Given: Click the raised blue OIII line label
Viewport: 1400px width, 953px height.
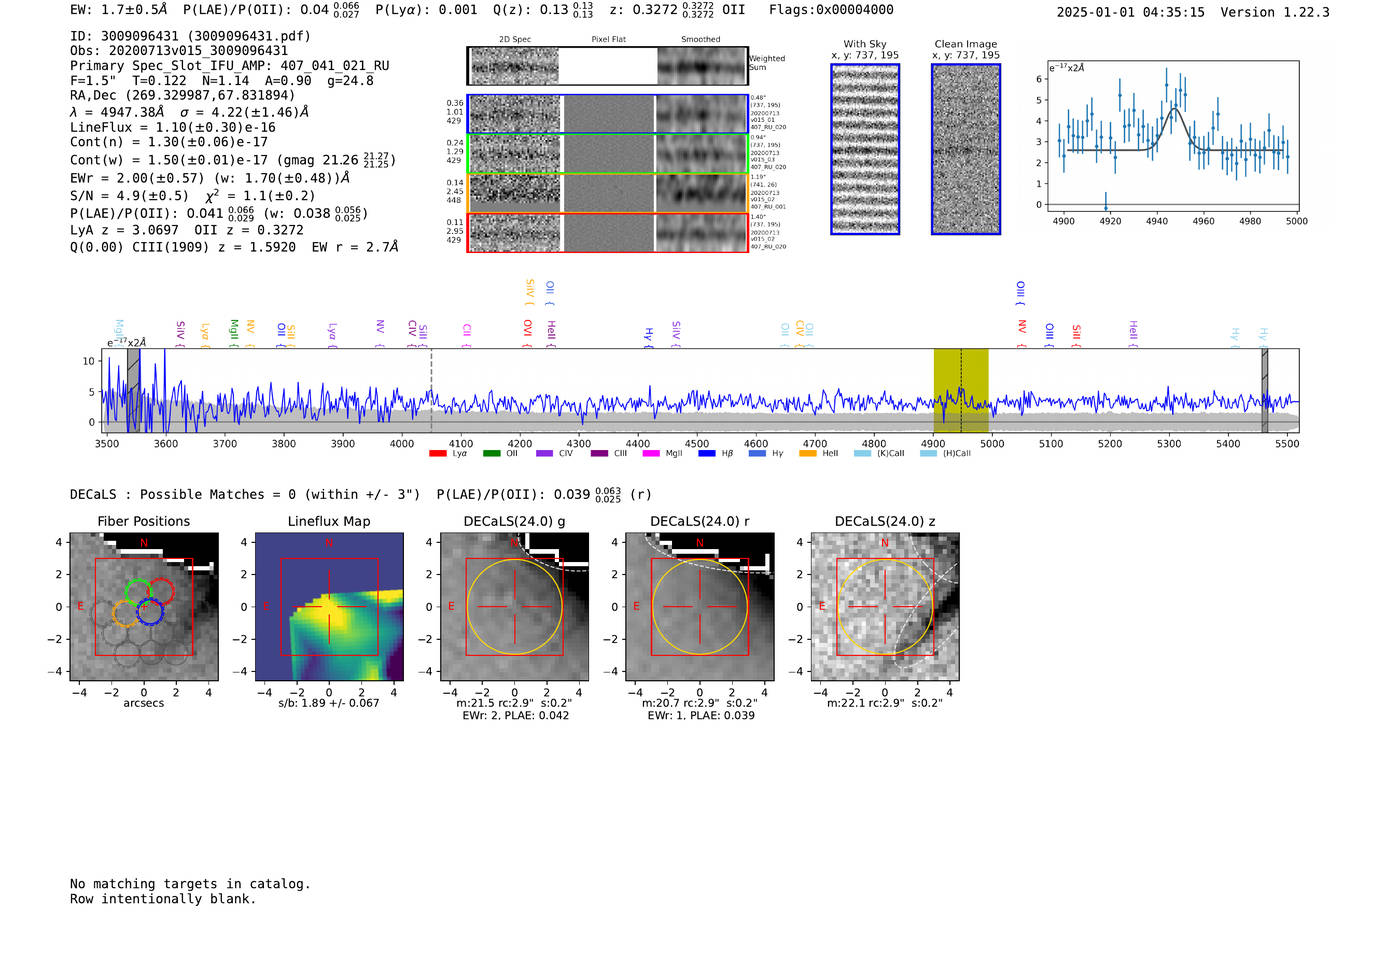Looking at the screenshot, I should tap(1021, 293).
